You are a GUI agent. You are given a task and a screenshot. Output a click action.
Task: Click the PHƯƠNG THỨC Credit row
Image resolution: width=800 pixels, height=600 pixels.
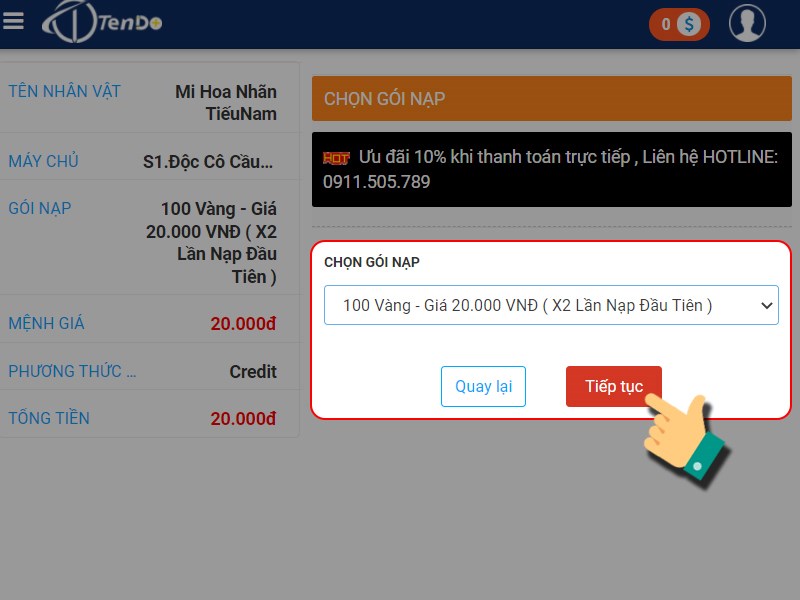point(149,371)
